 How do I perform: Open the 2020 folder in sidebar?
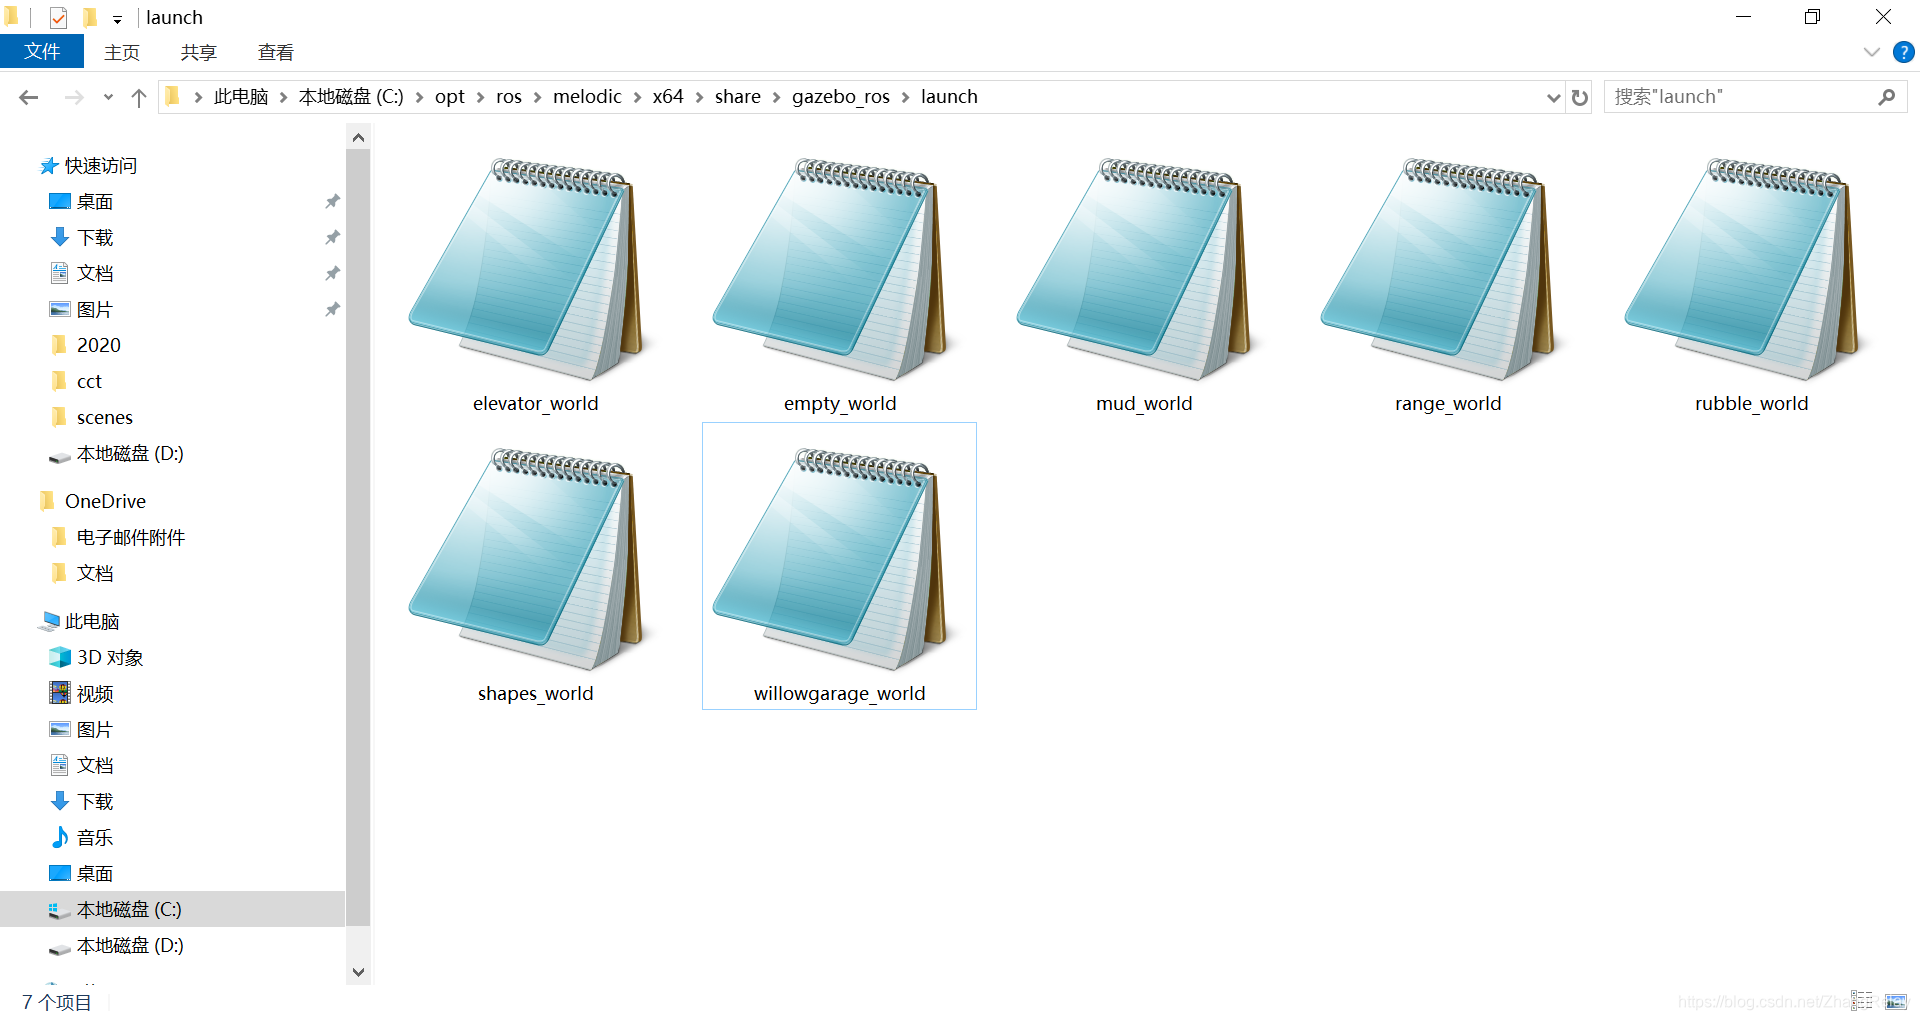pos(98,345)
